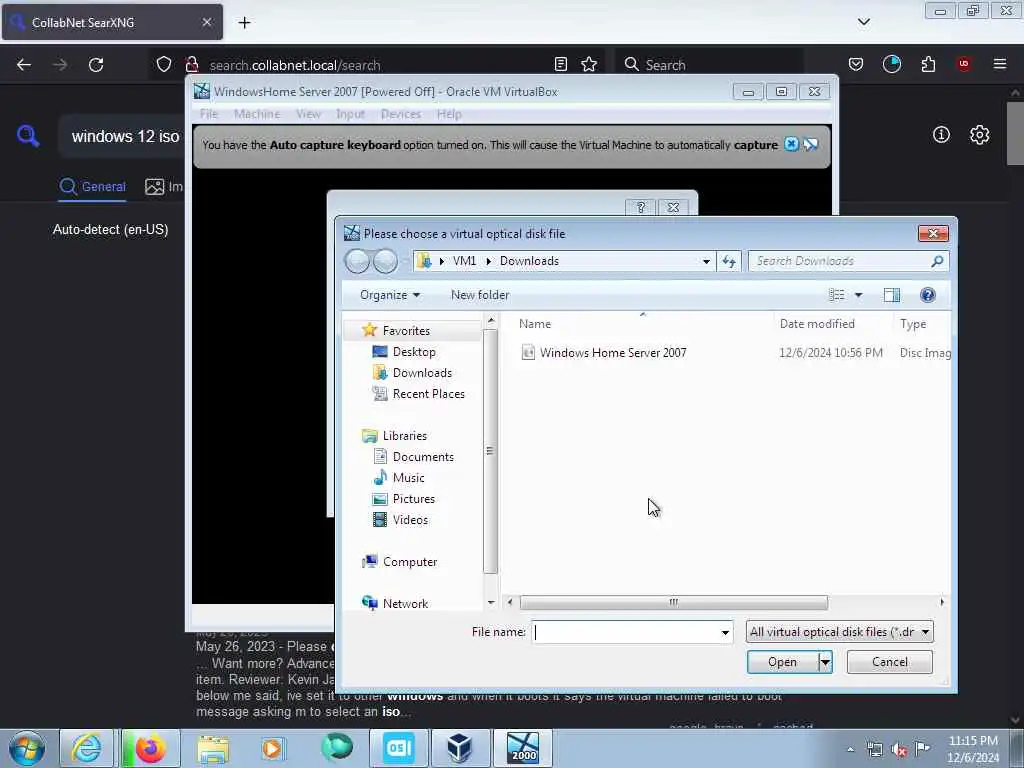Image resolution: width=1024 pixels, height=768 pixels.
Task: Focus the Search Downloads field
Action: click(x=839, y=261)
